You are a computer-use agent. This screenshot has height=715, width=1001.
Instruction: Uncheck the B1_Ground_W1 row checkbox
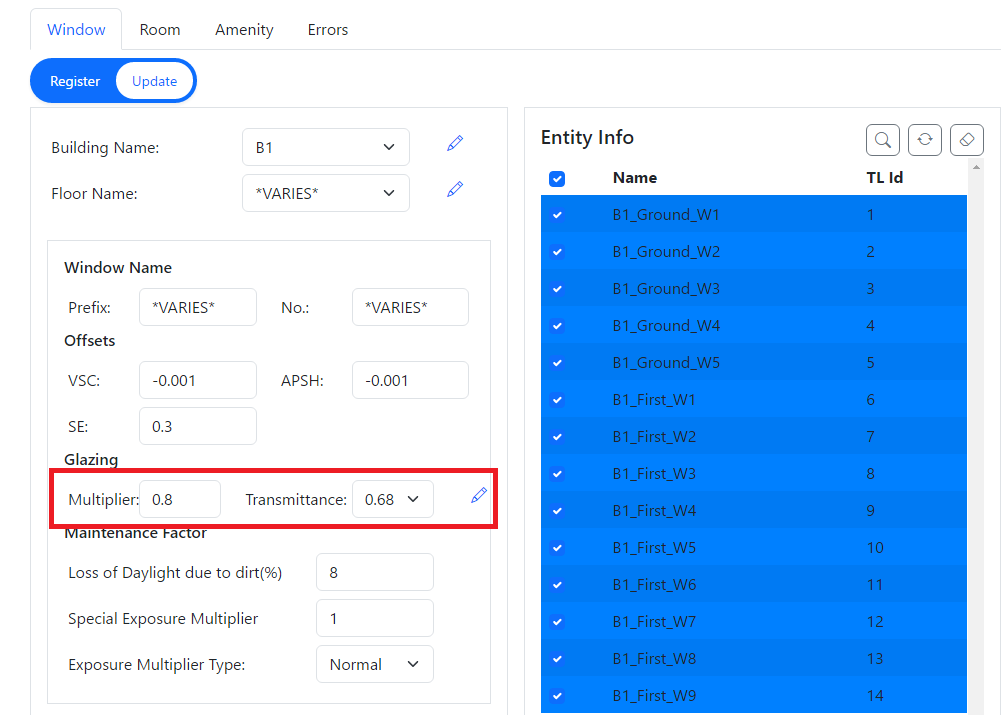point(557,215)
